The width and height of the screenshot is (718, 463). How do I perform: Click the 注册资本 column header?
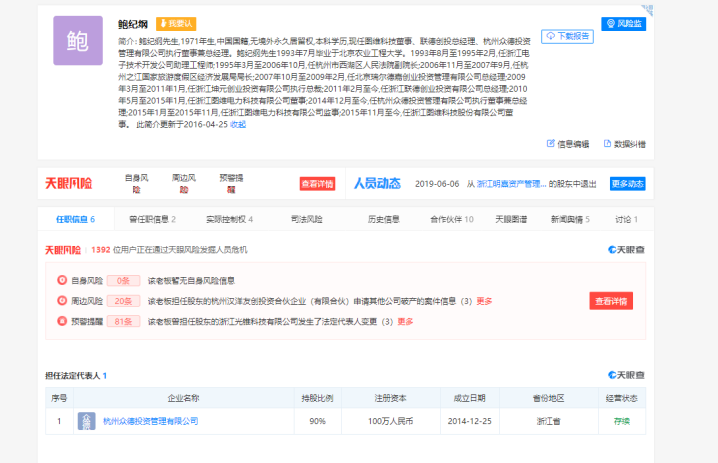(391, 398)
